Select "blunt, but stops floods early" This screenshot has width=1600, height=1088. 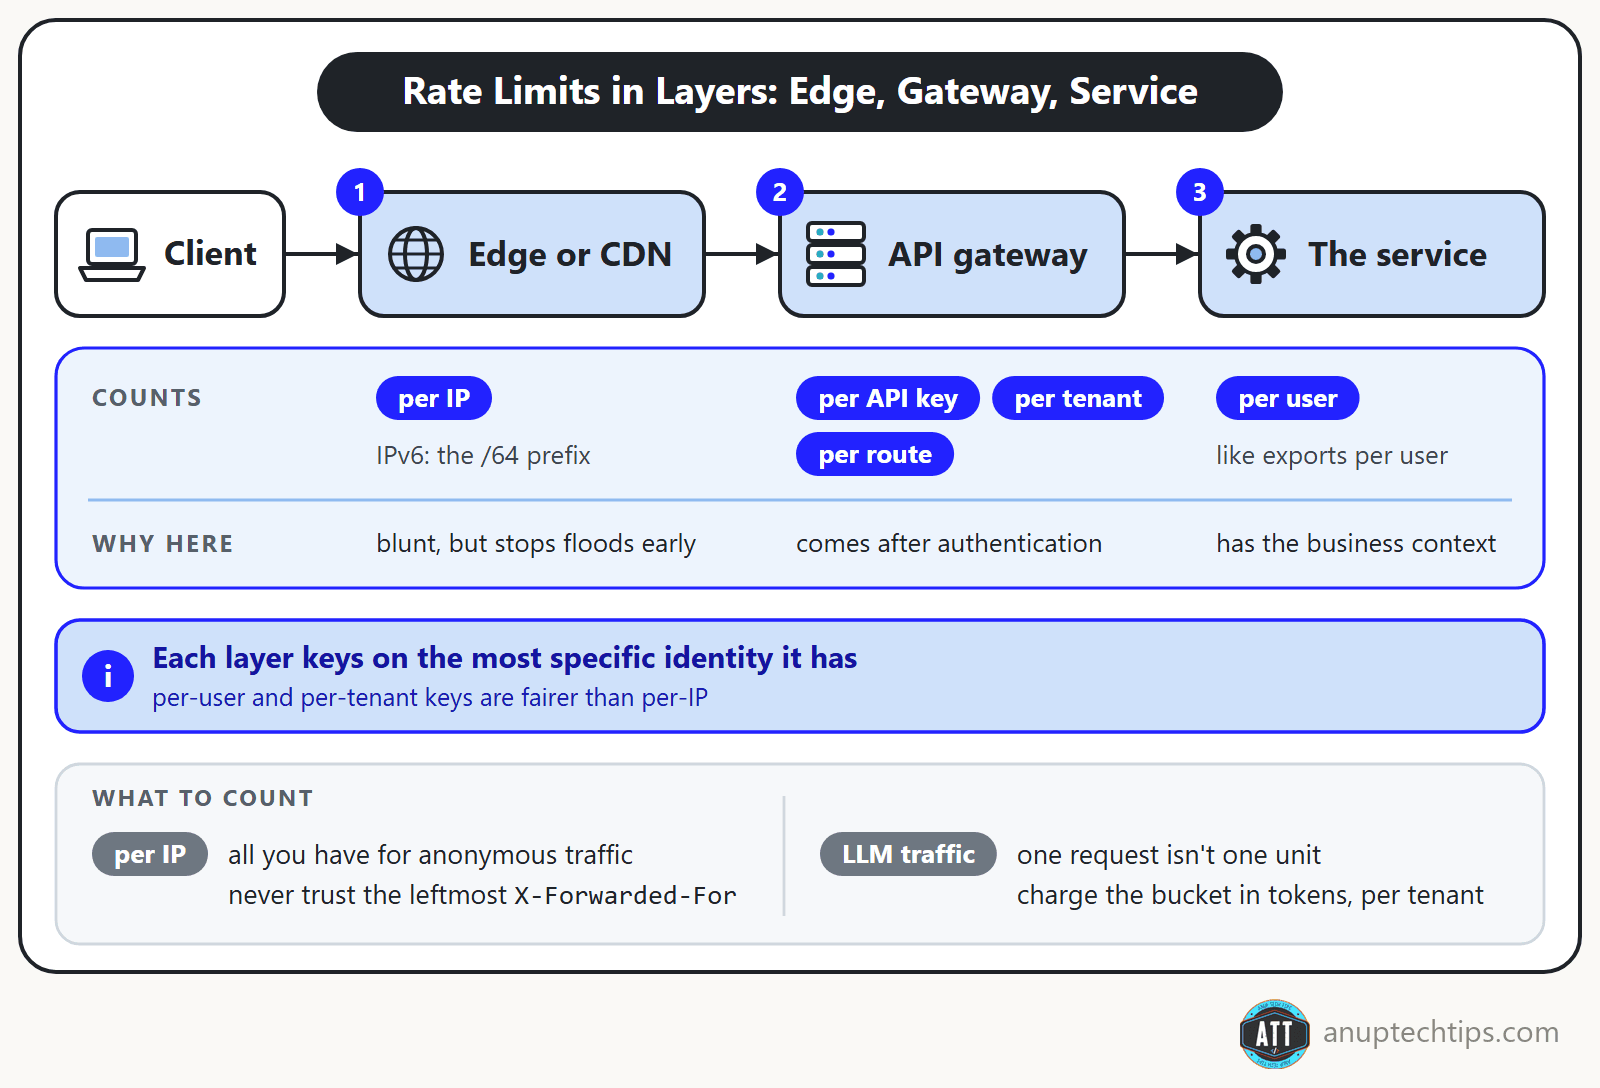coord(536,544)
